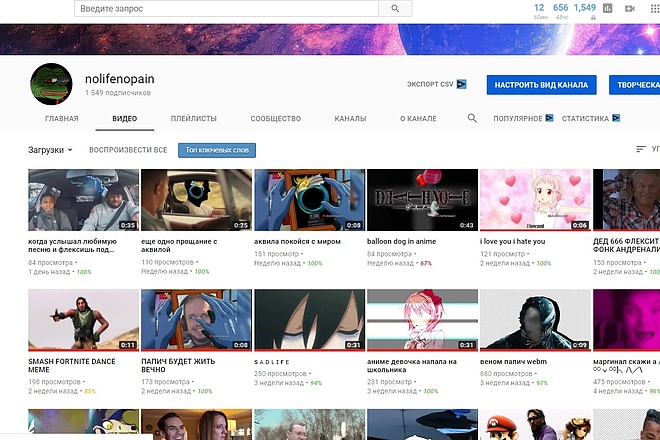Screen dimensions: 660x440
Task: Click the Статистика link
Action: coord(585,119)
